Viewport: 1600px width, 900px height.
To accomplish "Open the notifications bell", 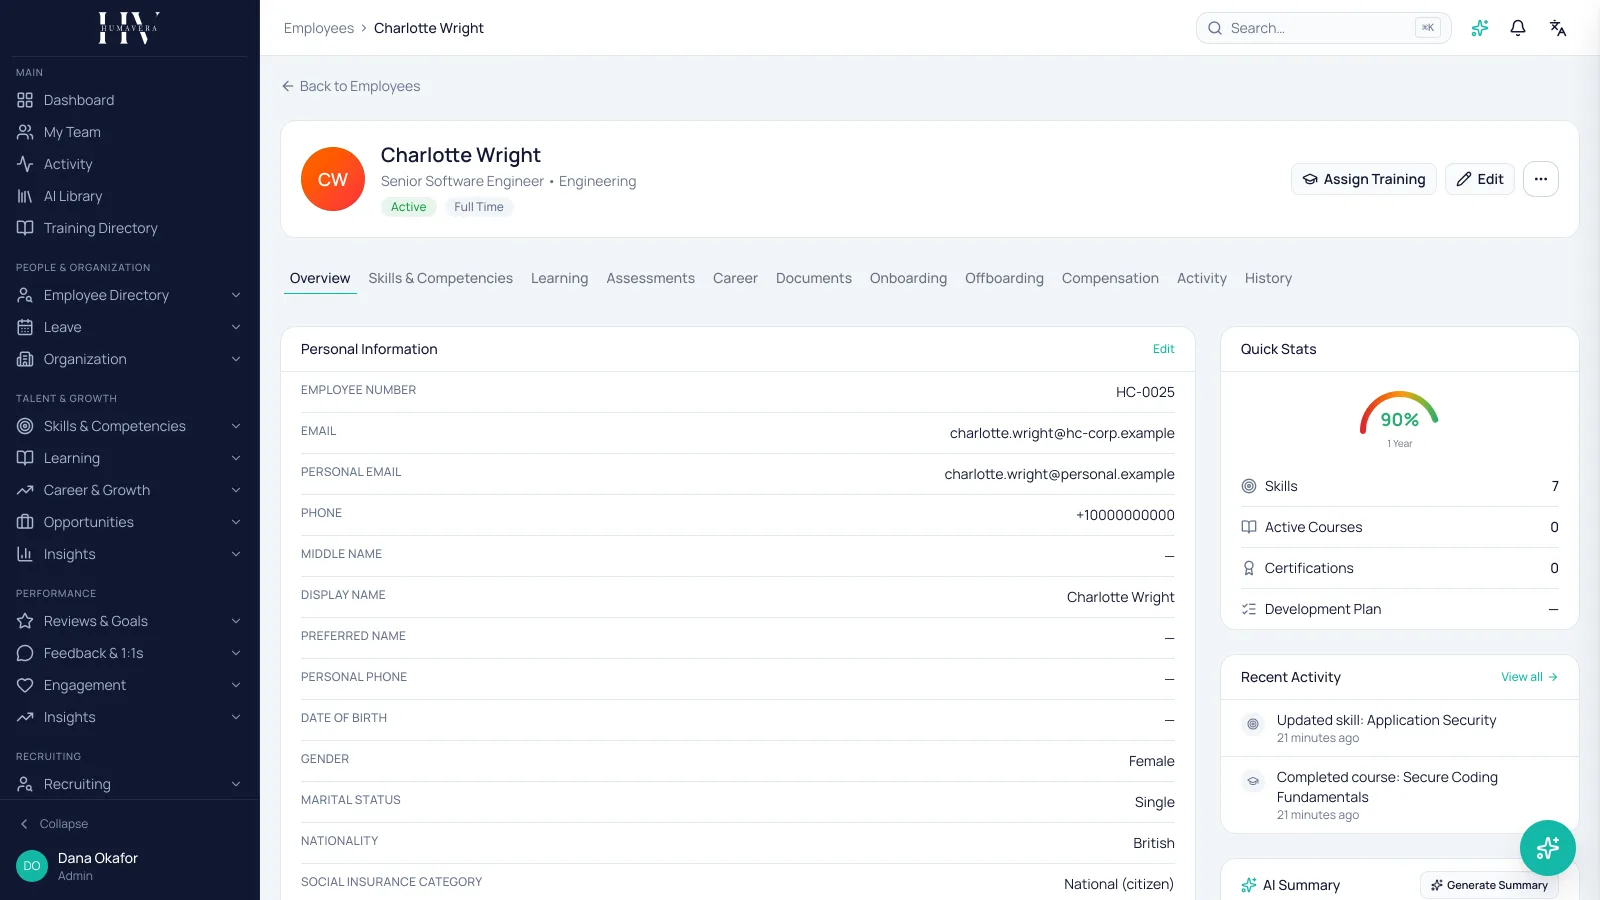I will click(x=1518, y=28).
